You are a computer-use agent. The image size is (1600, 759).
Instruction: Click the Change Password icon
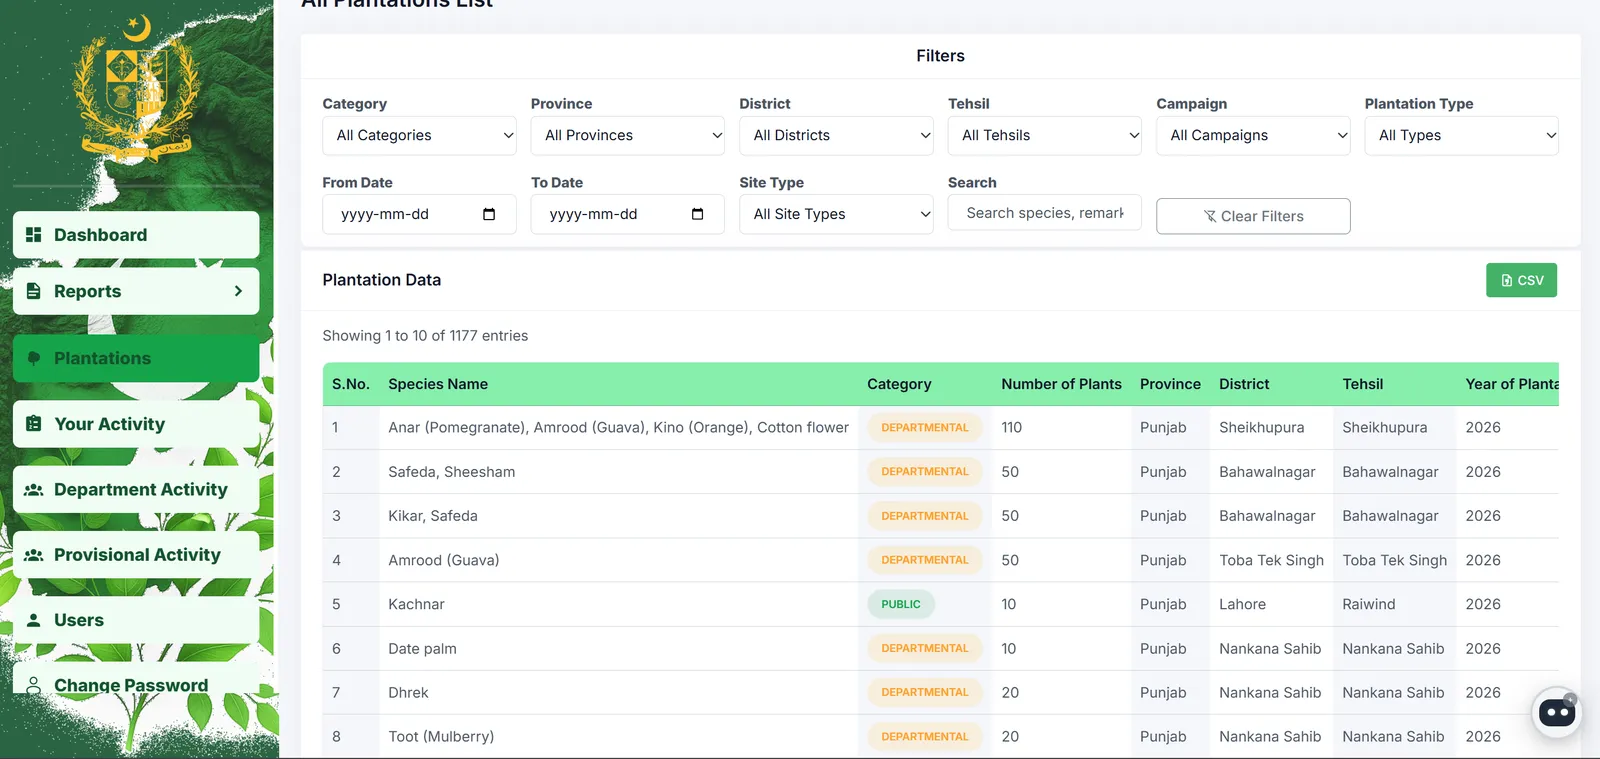coord(34,685)
